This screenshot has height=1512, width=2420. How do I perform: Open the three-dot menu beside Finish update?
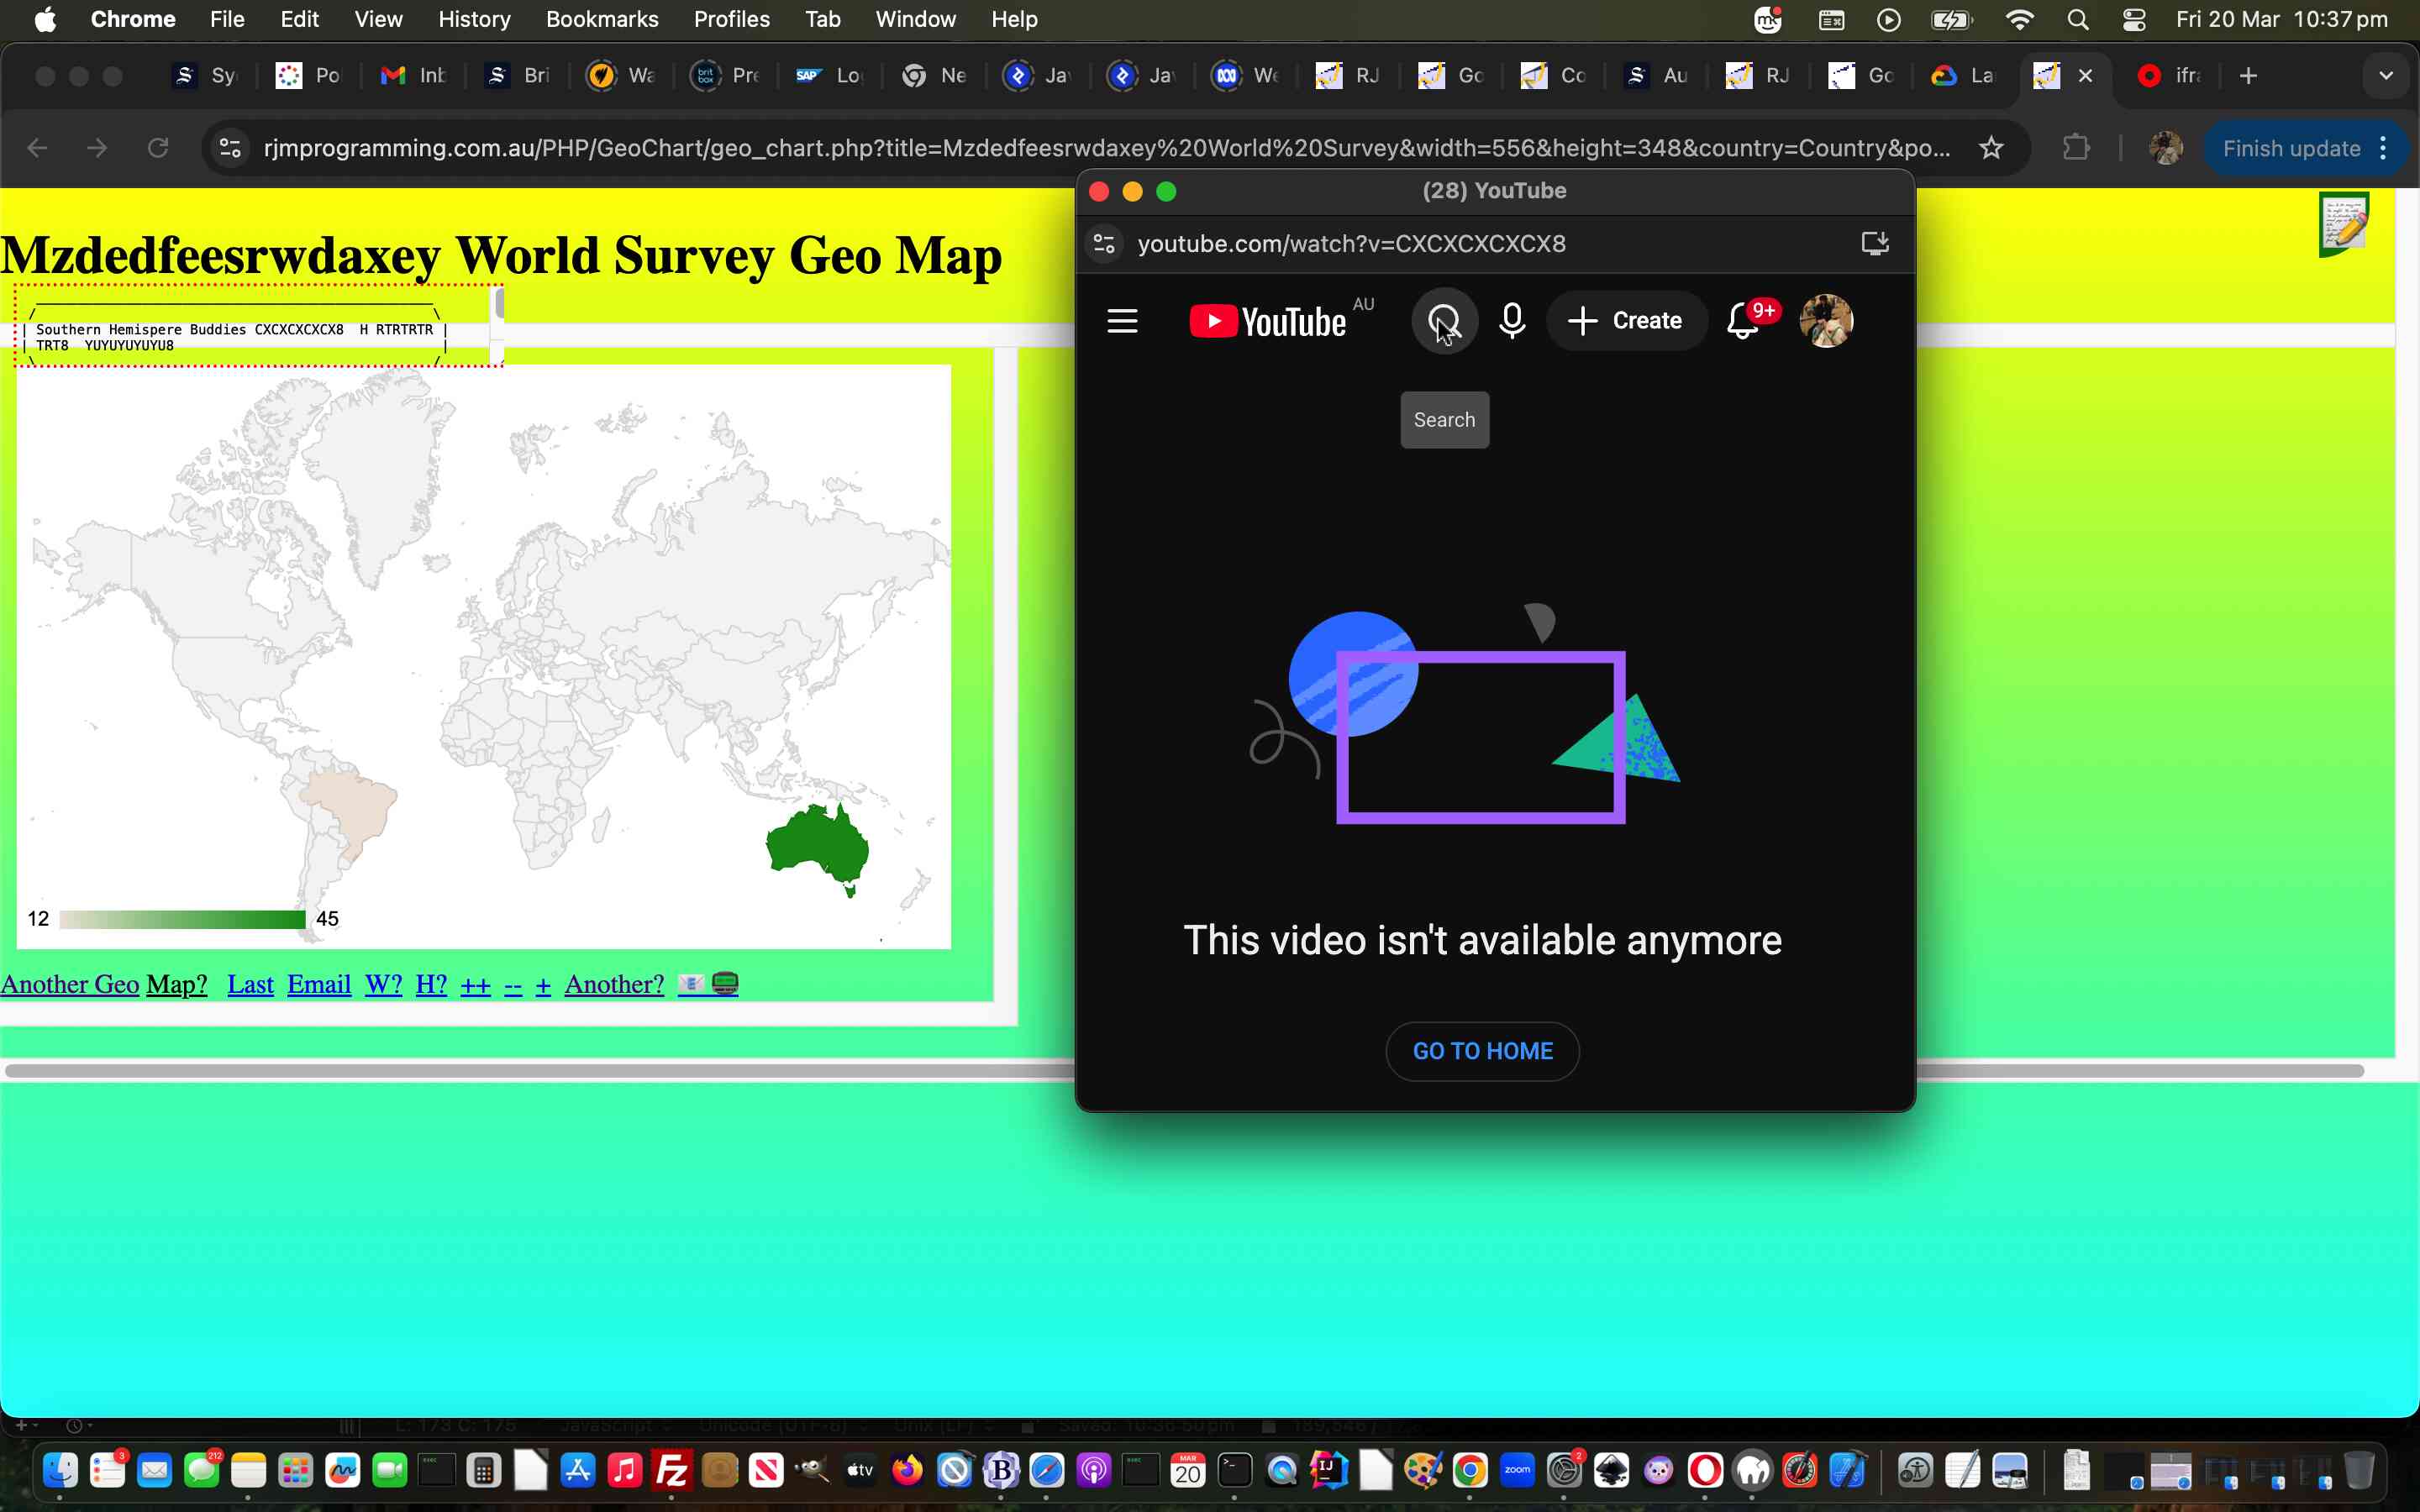[2383, 147]
